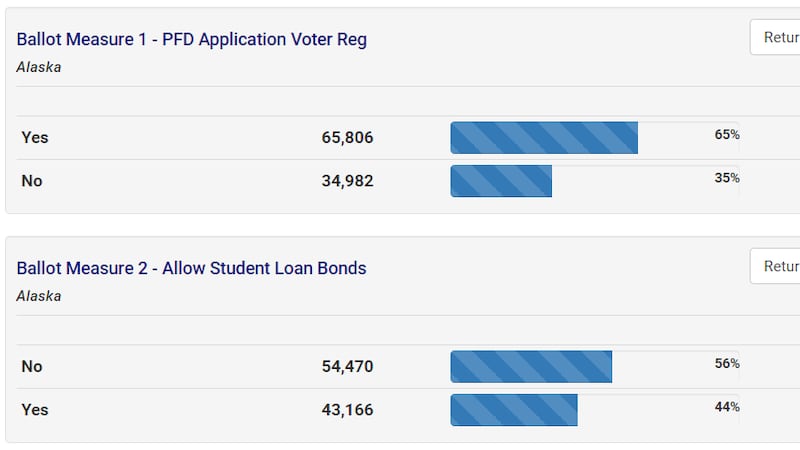Image resolution: width=800 pixels, height=450 pixels.
Task: Click the Yes row label in Measure 1
Action: (x=35, y=138)
